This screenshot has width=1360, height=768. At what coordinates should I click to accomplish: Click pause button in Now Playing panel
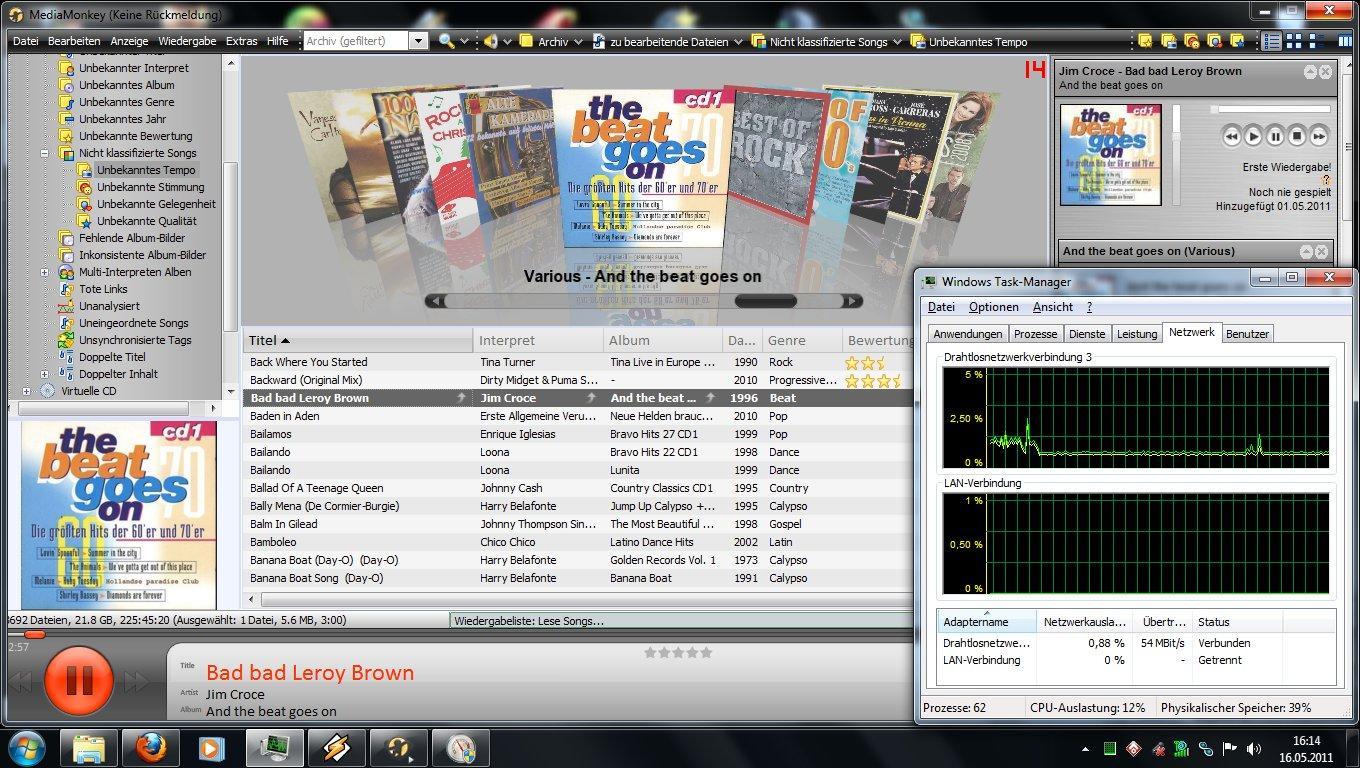tap(1276, 136)
